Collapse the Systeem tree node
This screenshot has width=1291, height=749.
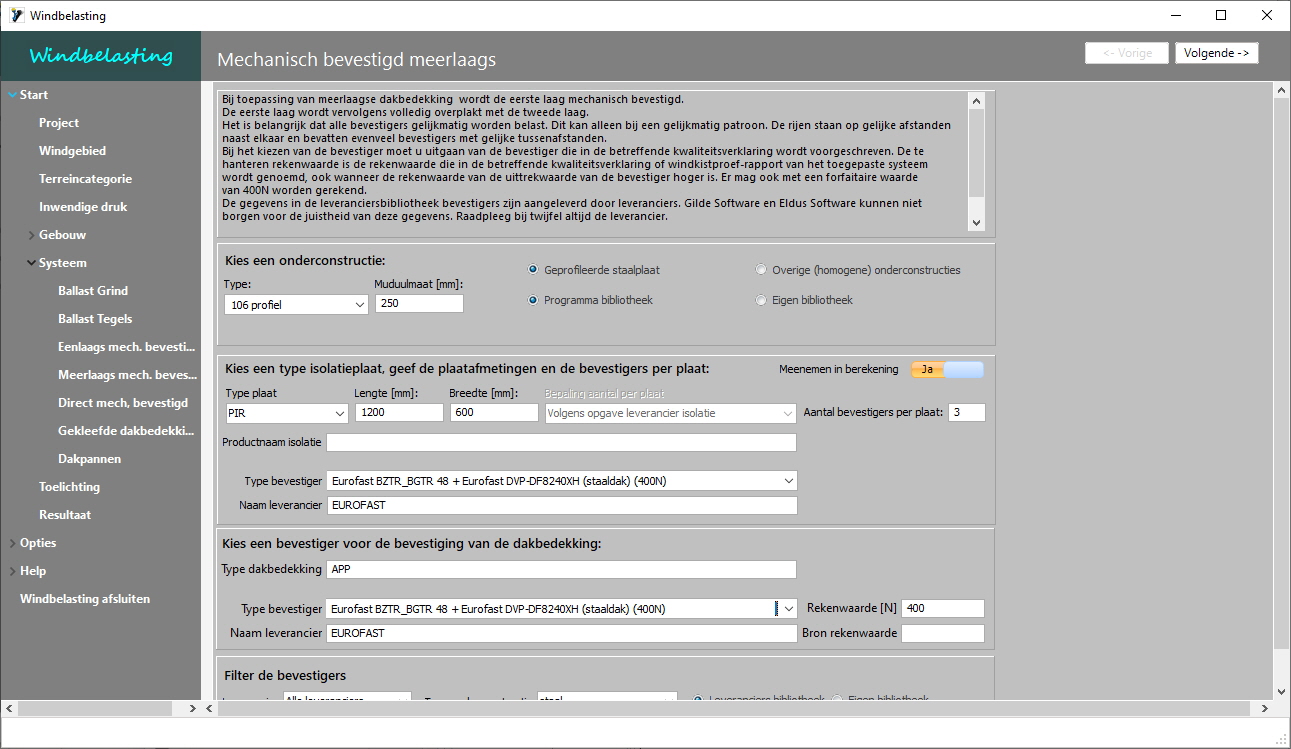click(x=31, y=263)
